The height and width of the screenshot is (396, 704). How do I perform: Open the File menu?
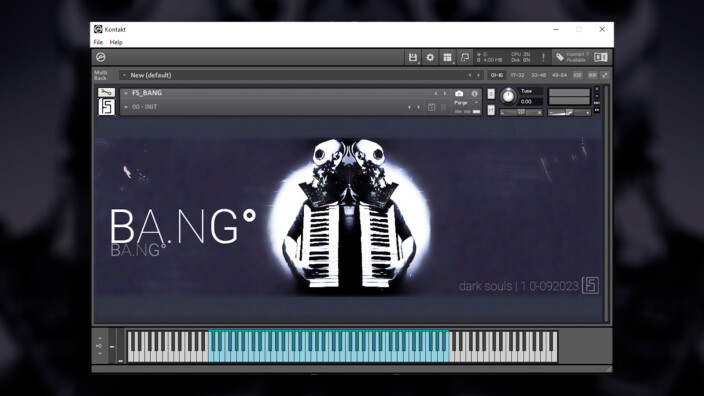(x=98, y=42)
